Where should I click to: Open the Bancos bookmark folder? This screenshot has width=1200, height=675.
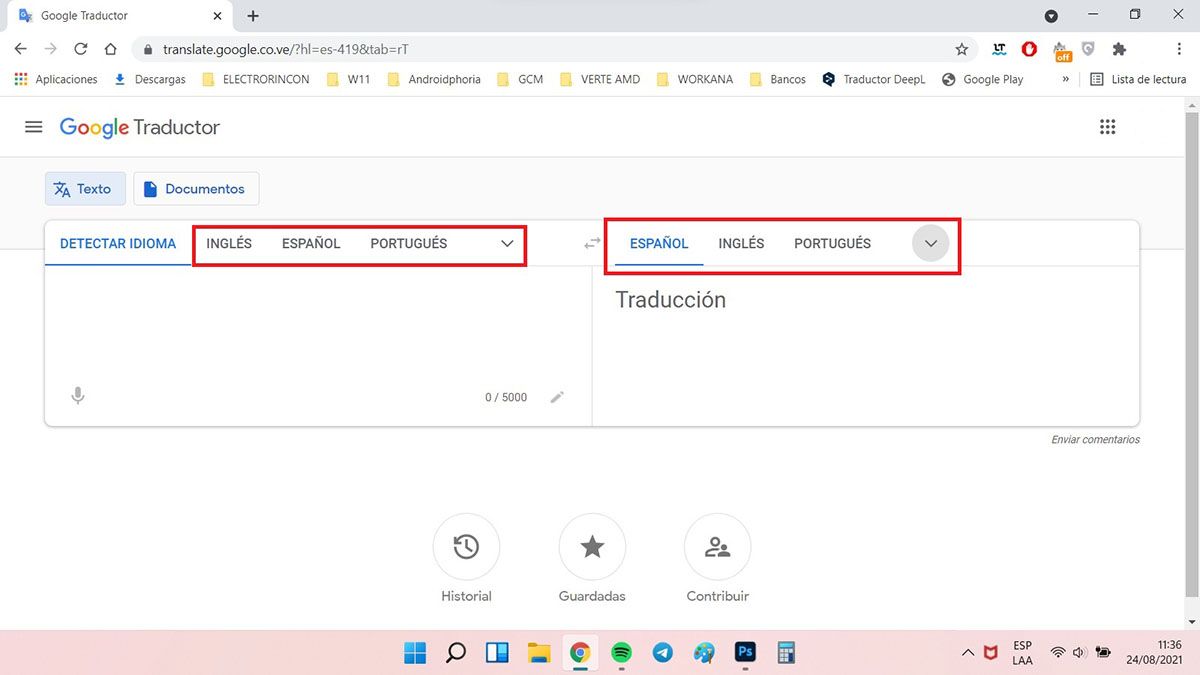(x=777, y=79)
